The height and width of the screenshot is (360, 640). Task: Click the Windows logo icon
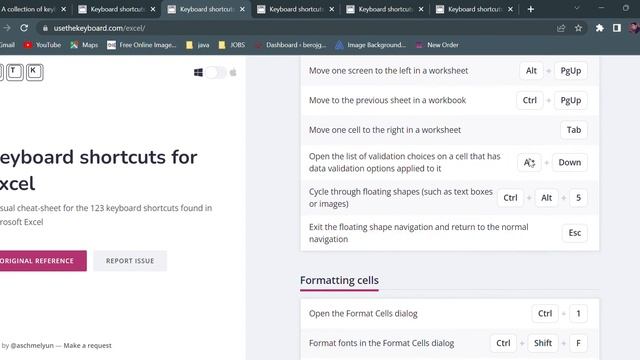coord(198,73)
